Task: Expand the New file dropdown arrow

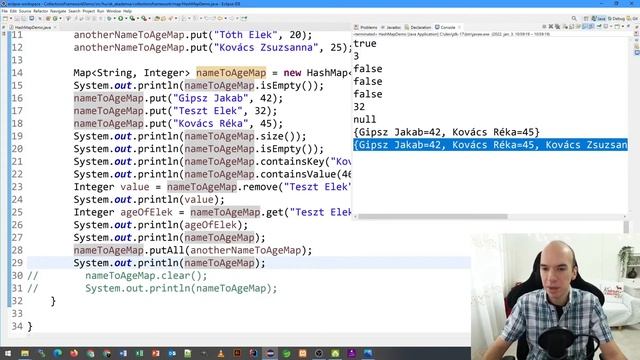Action: click(11, 18)
